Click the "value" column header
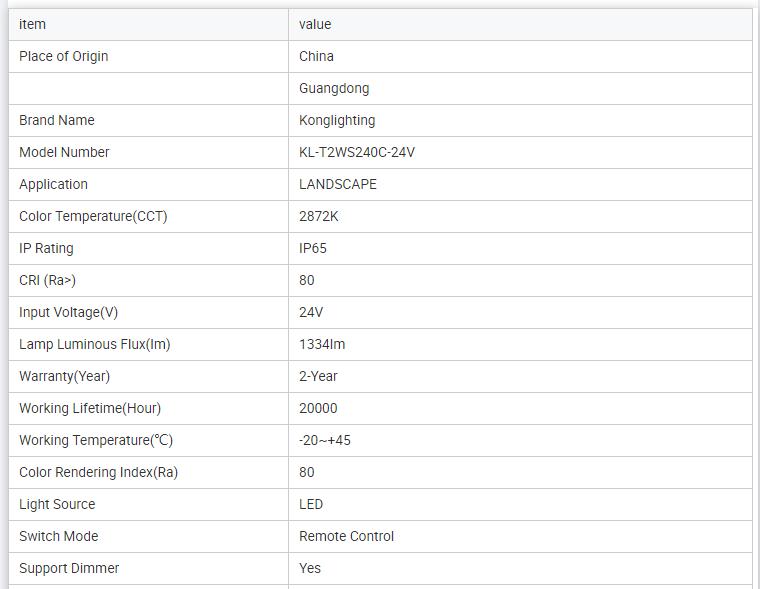Image resolution: width=760 pixels, height=589 pixels. (315, 24)
